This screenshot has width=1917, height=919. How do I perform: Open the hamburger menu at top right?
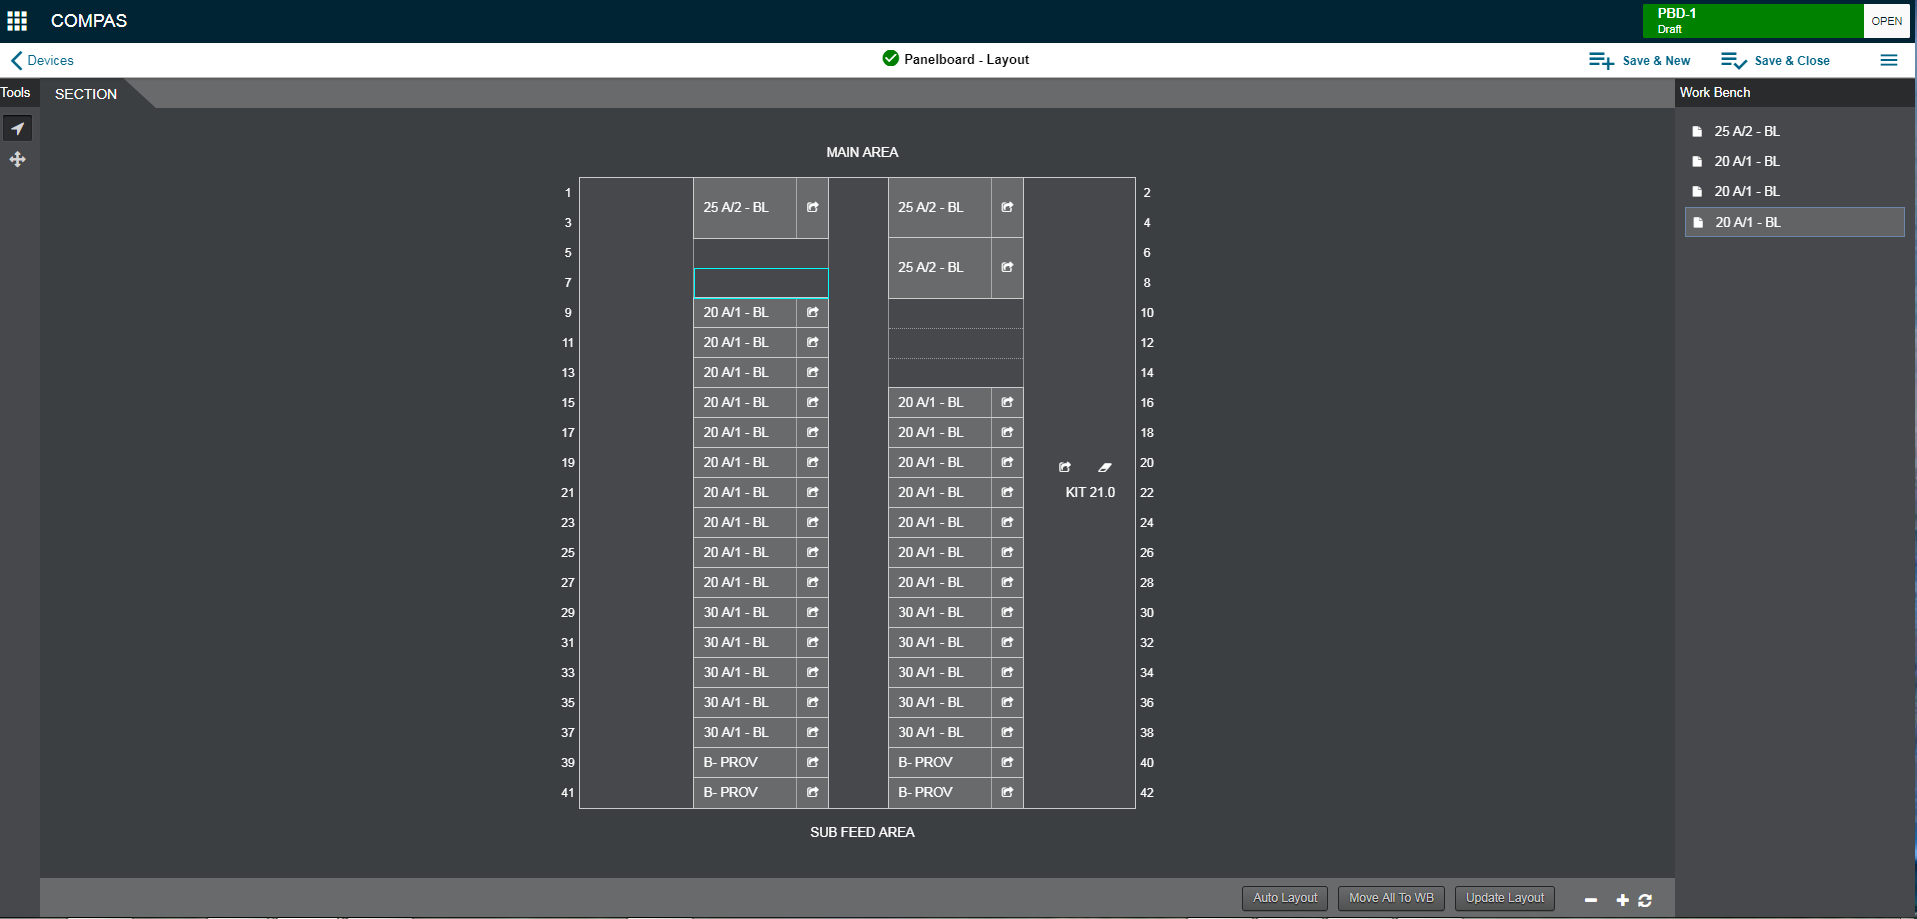click(x=1888, y=60)
